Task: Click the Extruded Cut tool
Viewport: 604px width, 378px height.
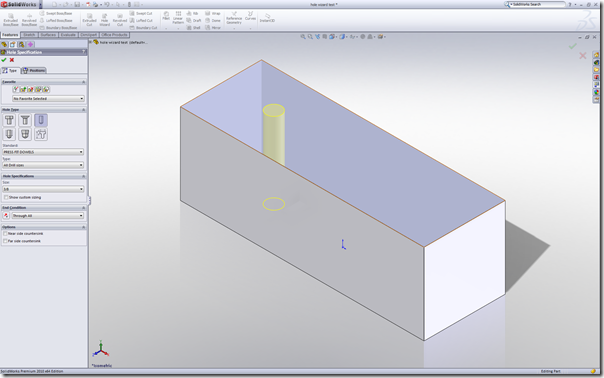Action: pos(89,20)
